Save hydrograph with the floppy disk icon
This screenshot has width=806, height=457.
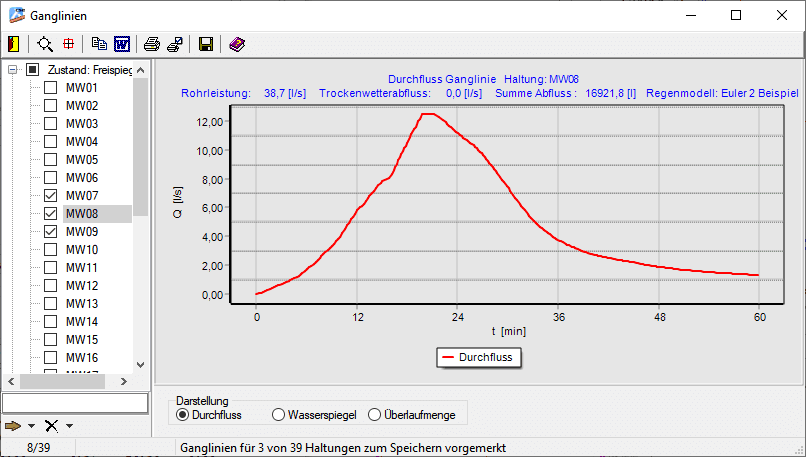coord(206,44)
